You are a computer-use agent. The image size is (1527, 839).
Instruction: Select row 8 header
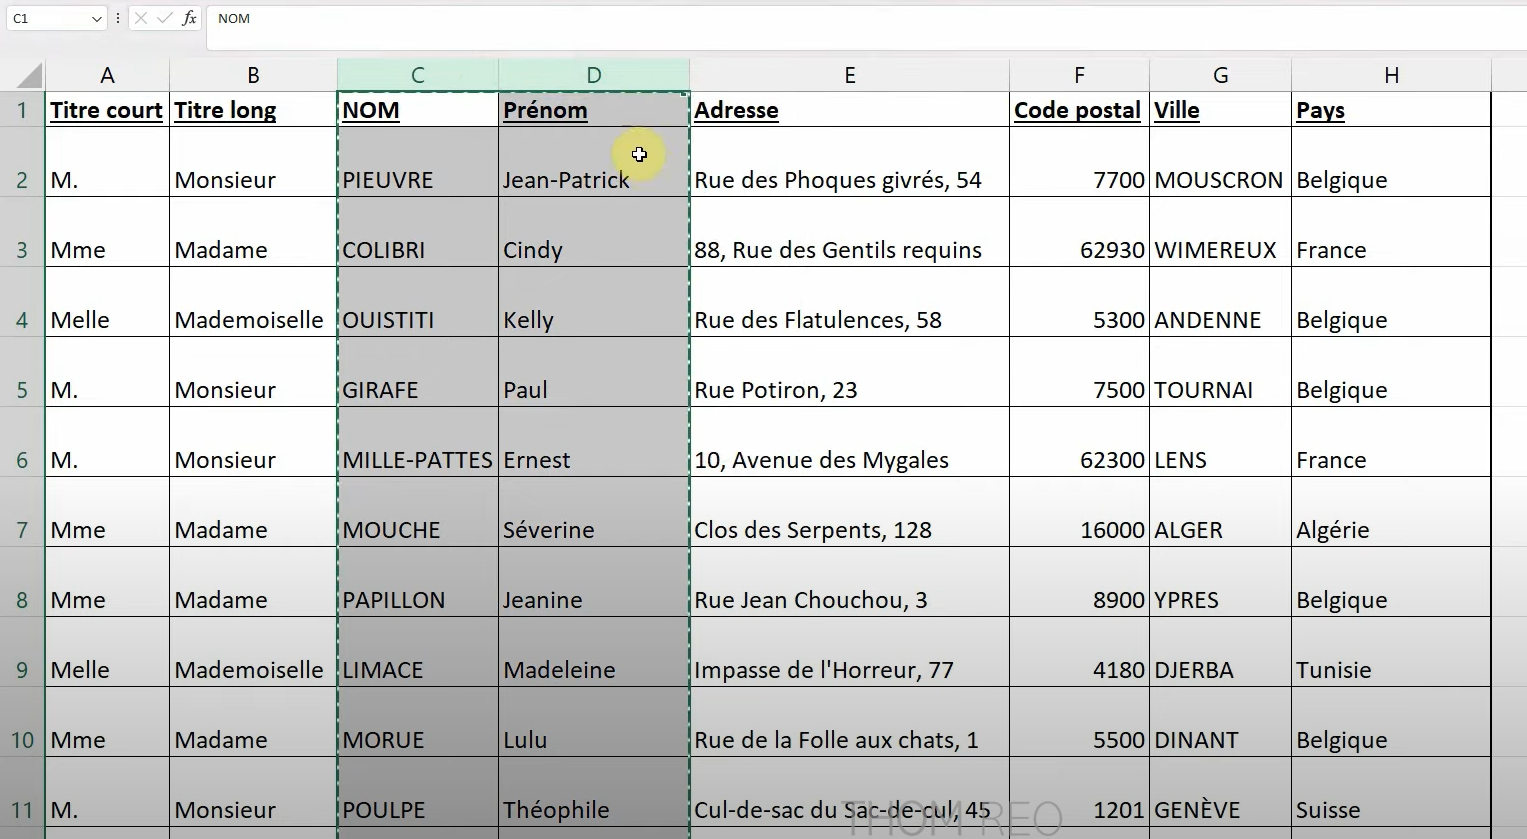[x=22, y=582]
